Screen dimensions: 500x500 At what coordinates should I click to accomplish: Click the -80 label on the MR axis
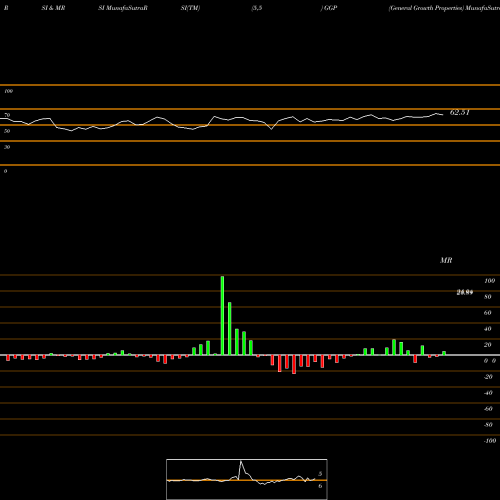point(488,425)
